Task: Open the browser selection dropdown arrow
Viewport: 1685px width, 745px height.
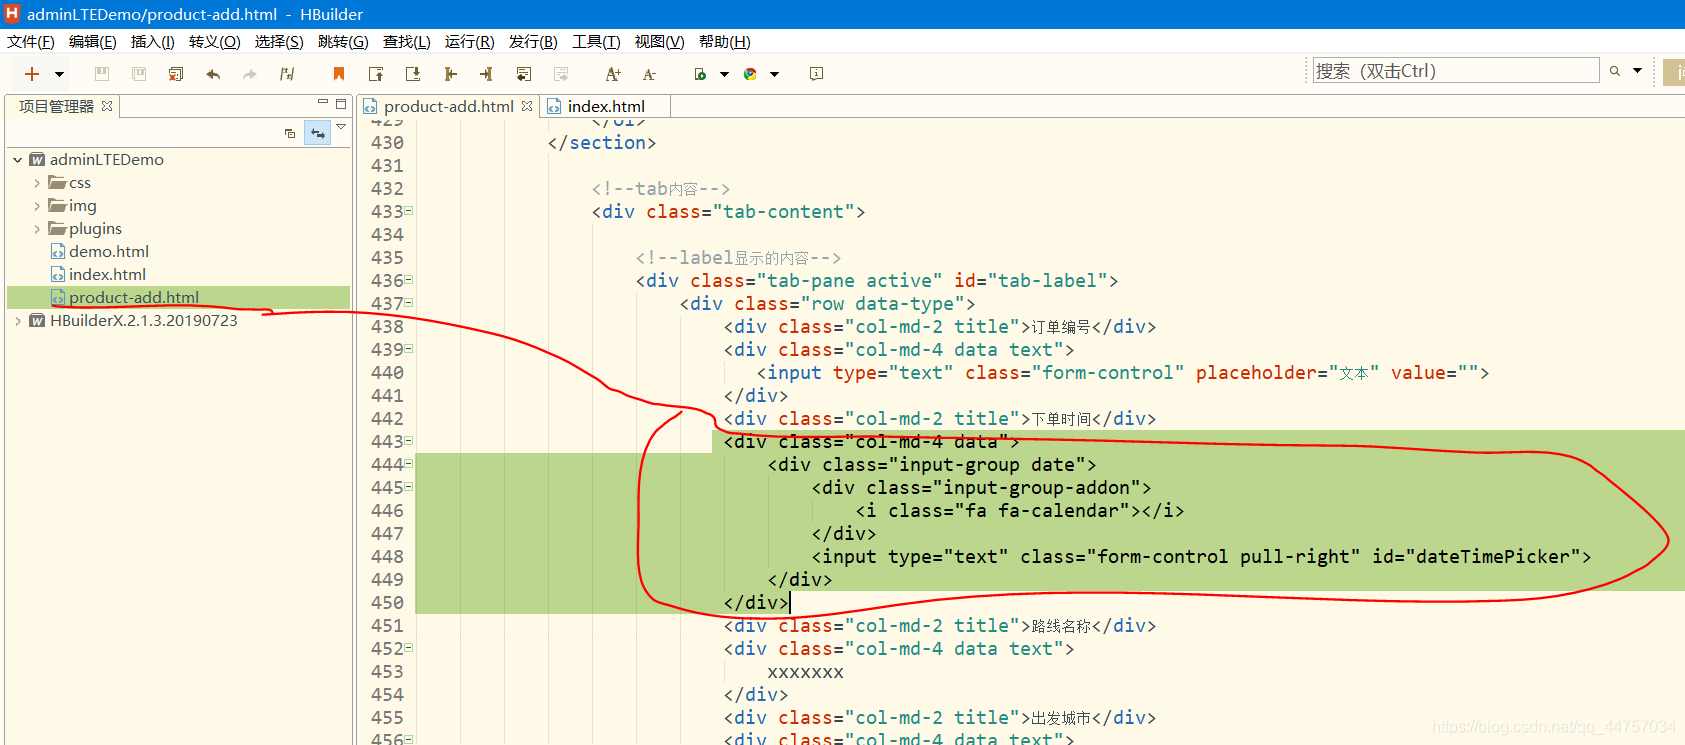Action: [774, 74]
